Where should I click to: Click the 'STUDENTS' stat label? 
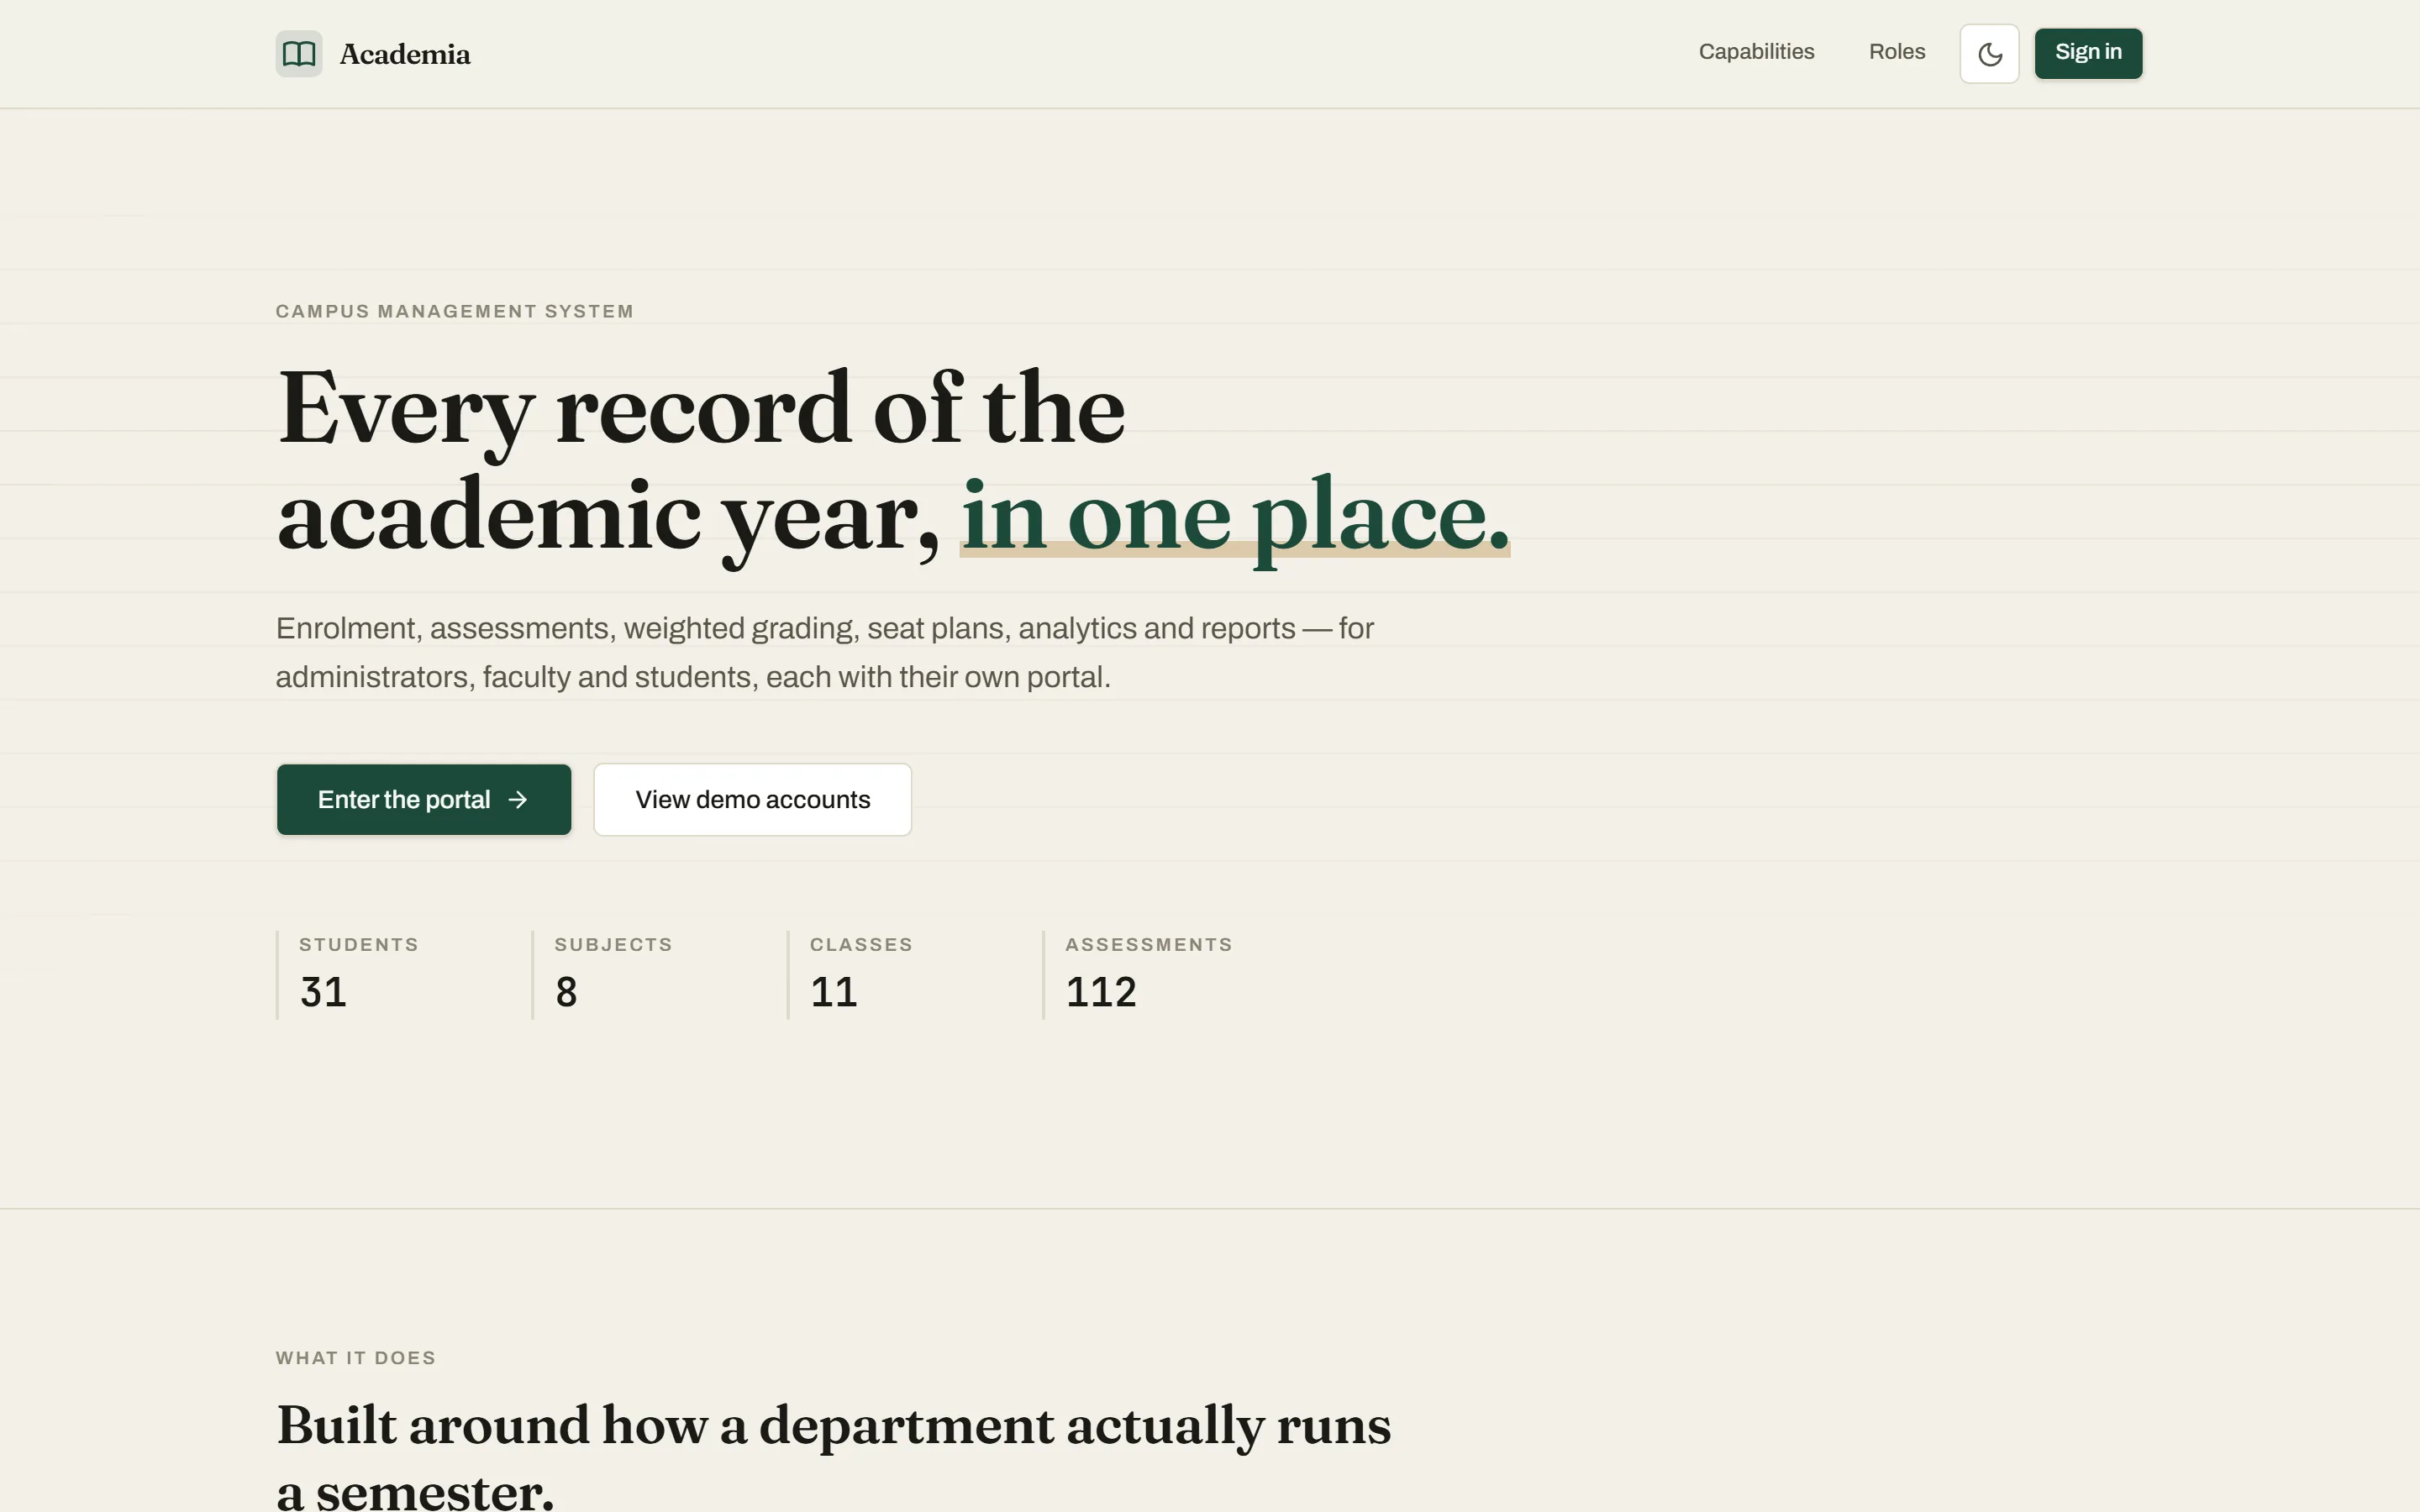tap(359, 944)
